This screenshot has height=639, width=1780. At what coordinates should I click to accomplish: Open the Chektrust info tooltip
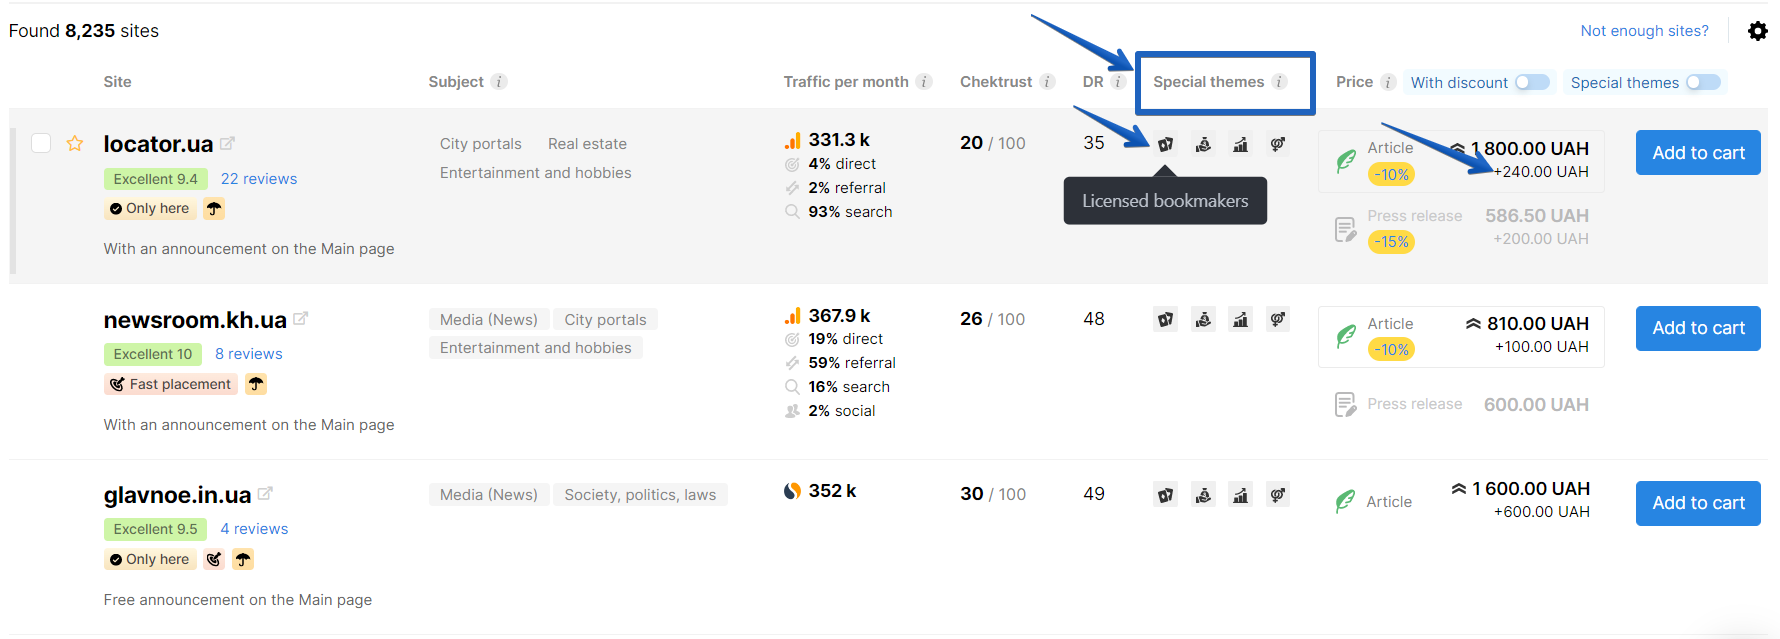pos(1047,82)
